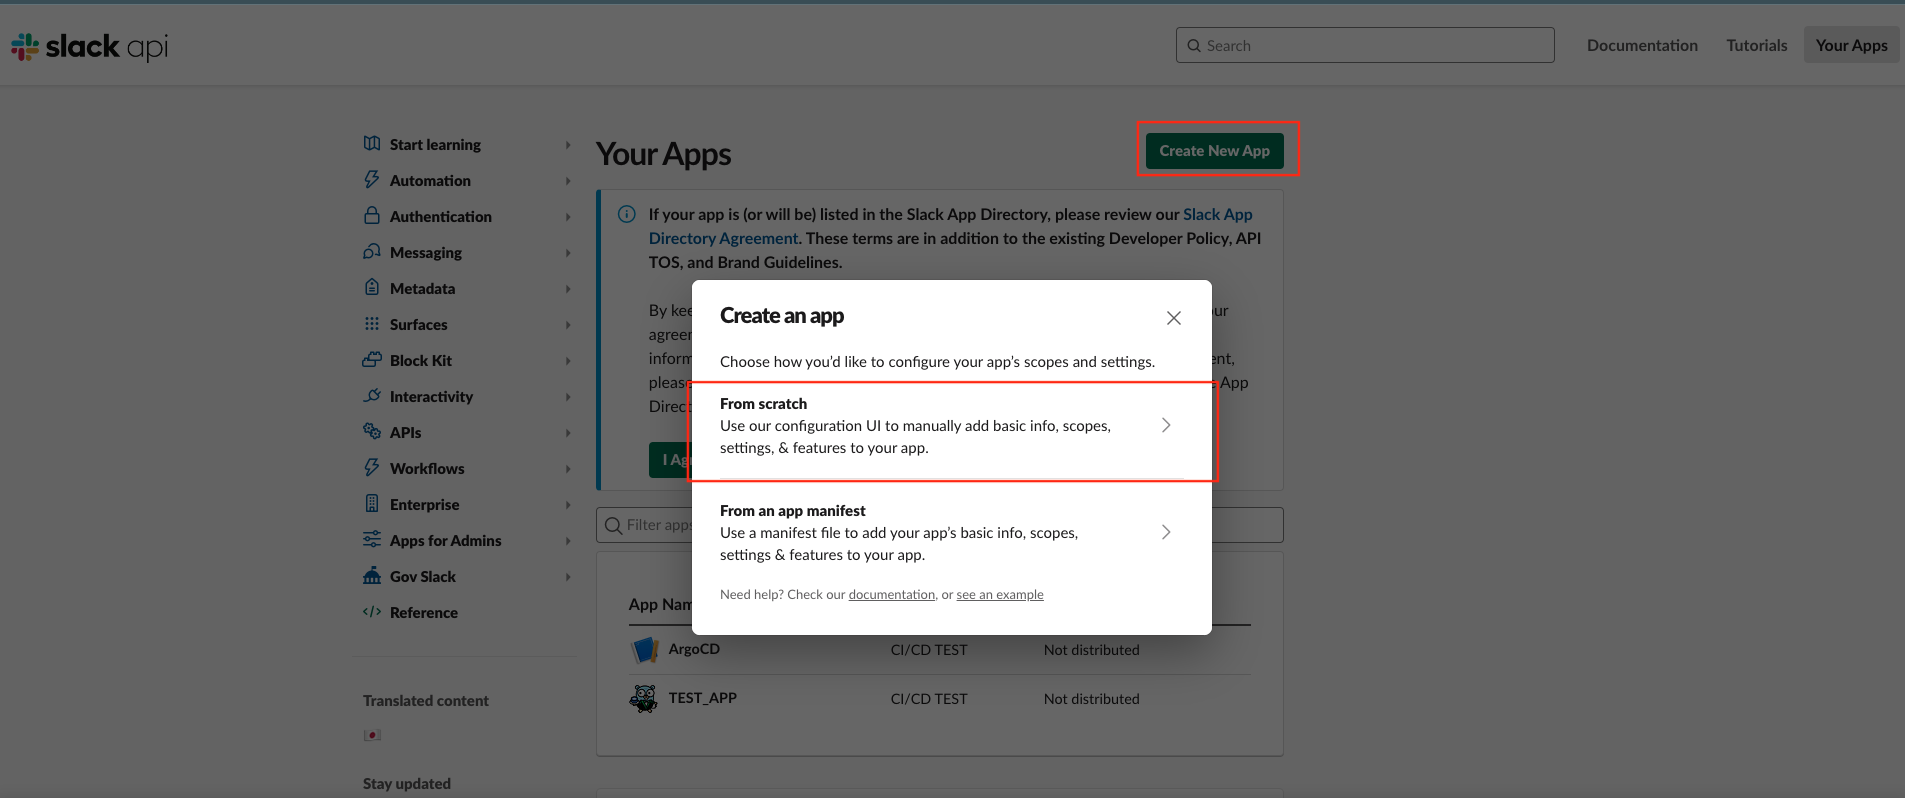Focus the Filter apps input
This screenshot has width=1905, height=798.
[x=939, y=525]
